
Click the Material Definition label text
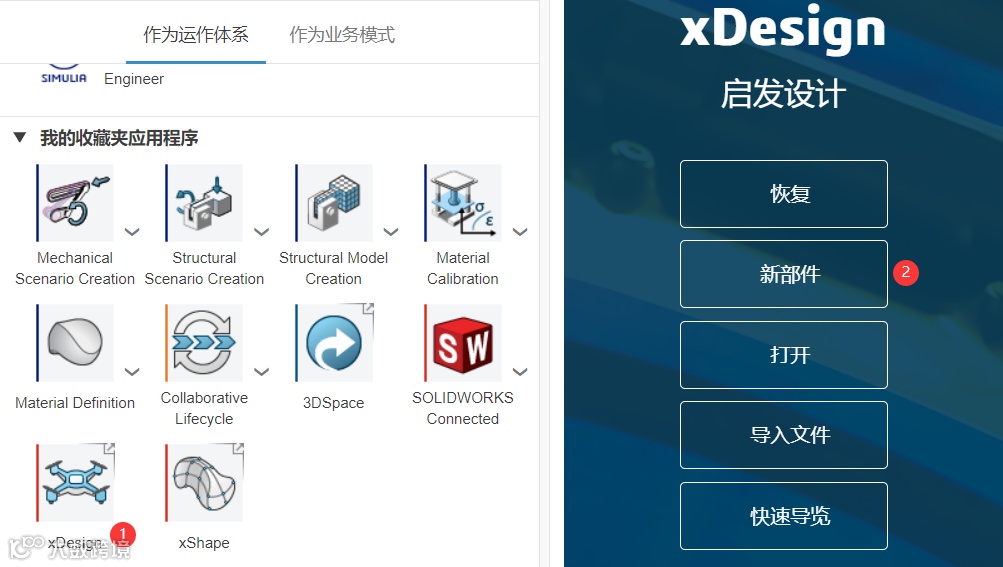point(75,403)
